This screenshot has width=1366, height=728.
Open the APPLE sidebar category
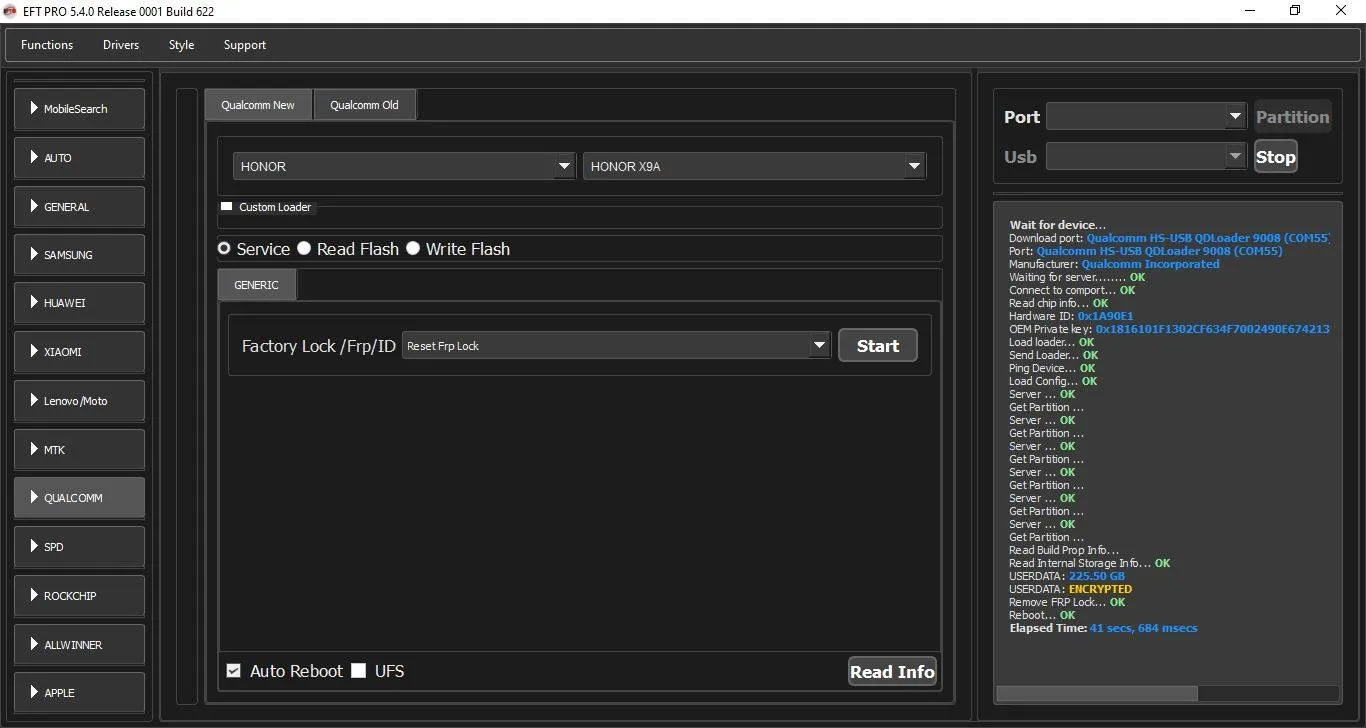(79, 693)
